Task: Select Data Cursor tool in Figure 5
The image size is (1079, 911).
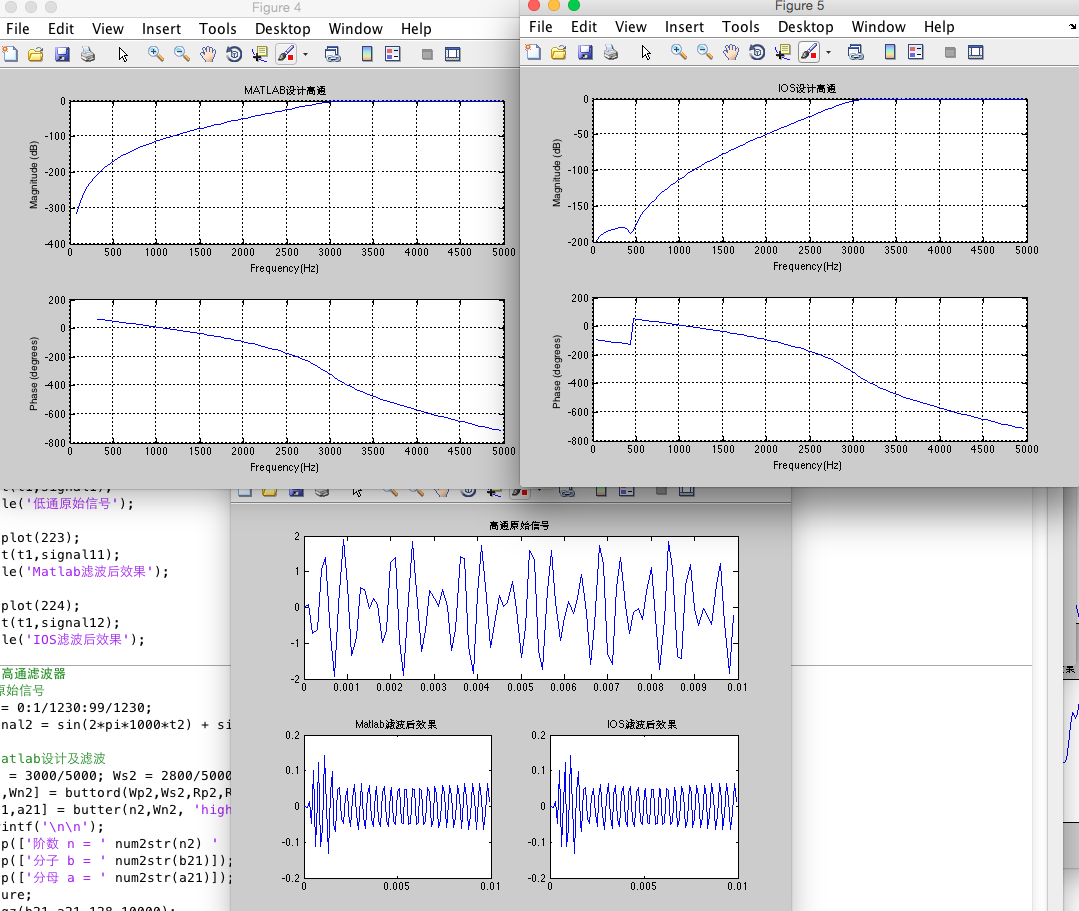Action: tap(782, 52)
